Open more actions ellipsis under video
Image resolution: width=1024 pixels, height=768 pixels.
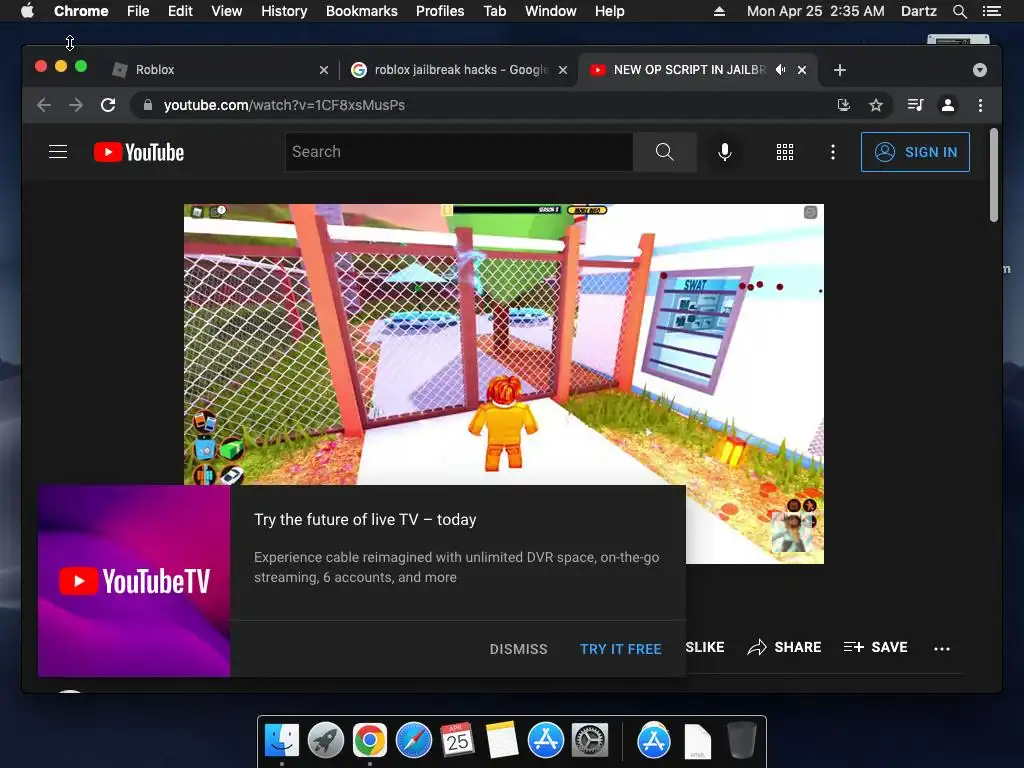pyautogui.click(x=942, y=648)
